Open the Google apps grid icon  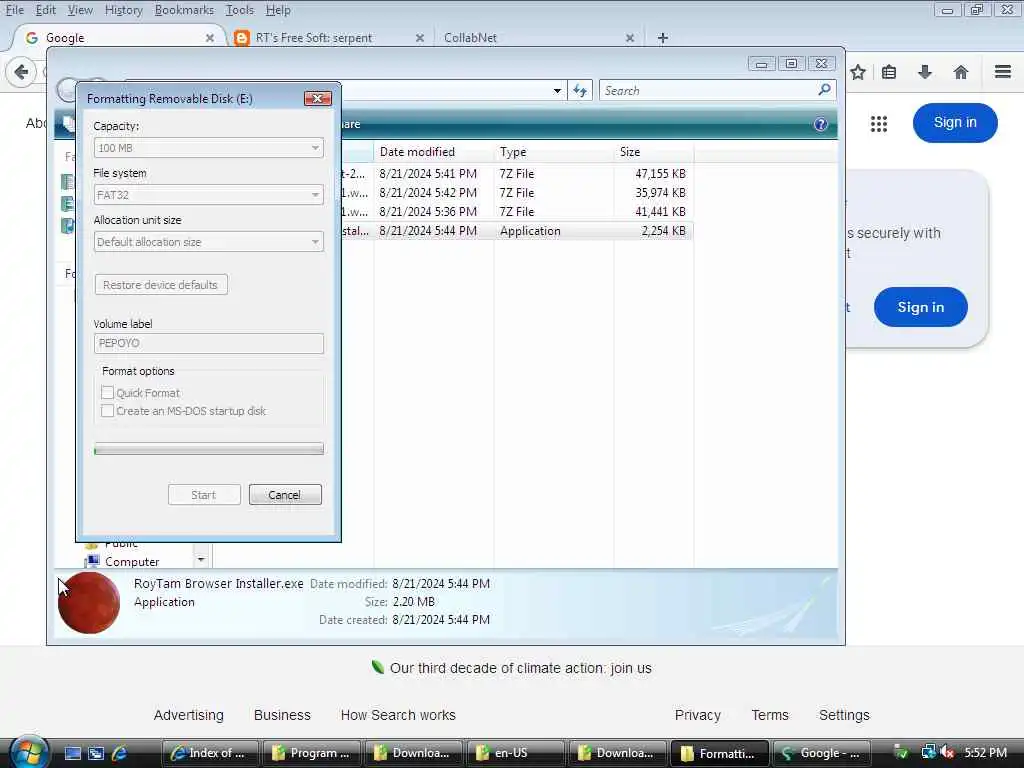[879, 123]
